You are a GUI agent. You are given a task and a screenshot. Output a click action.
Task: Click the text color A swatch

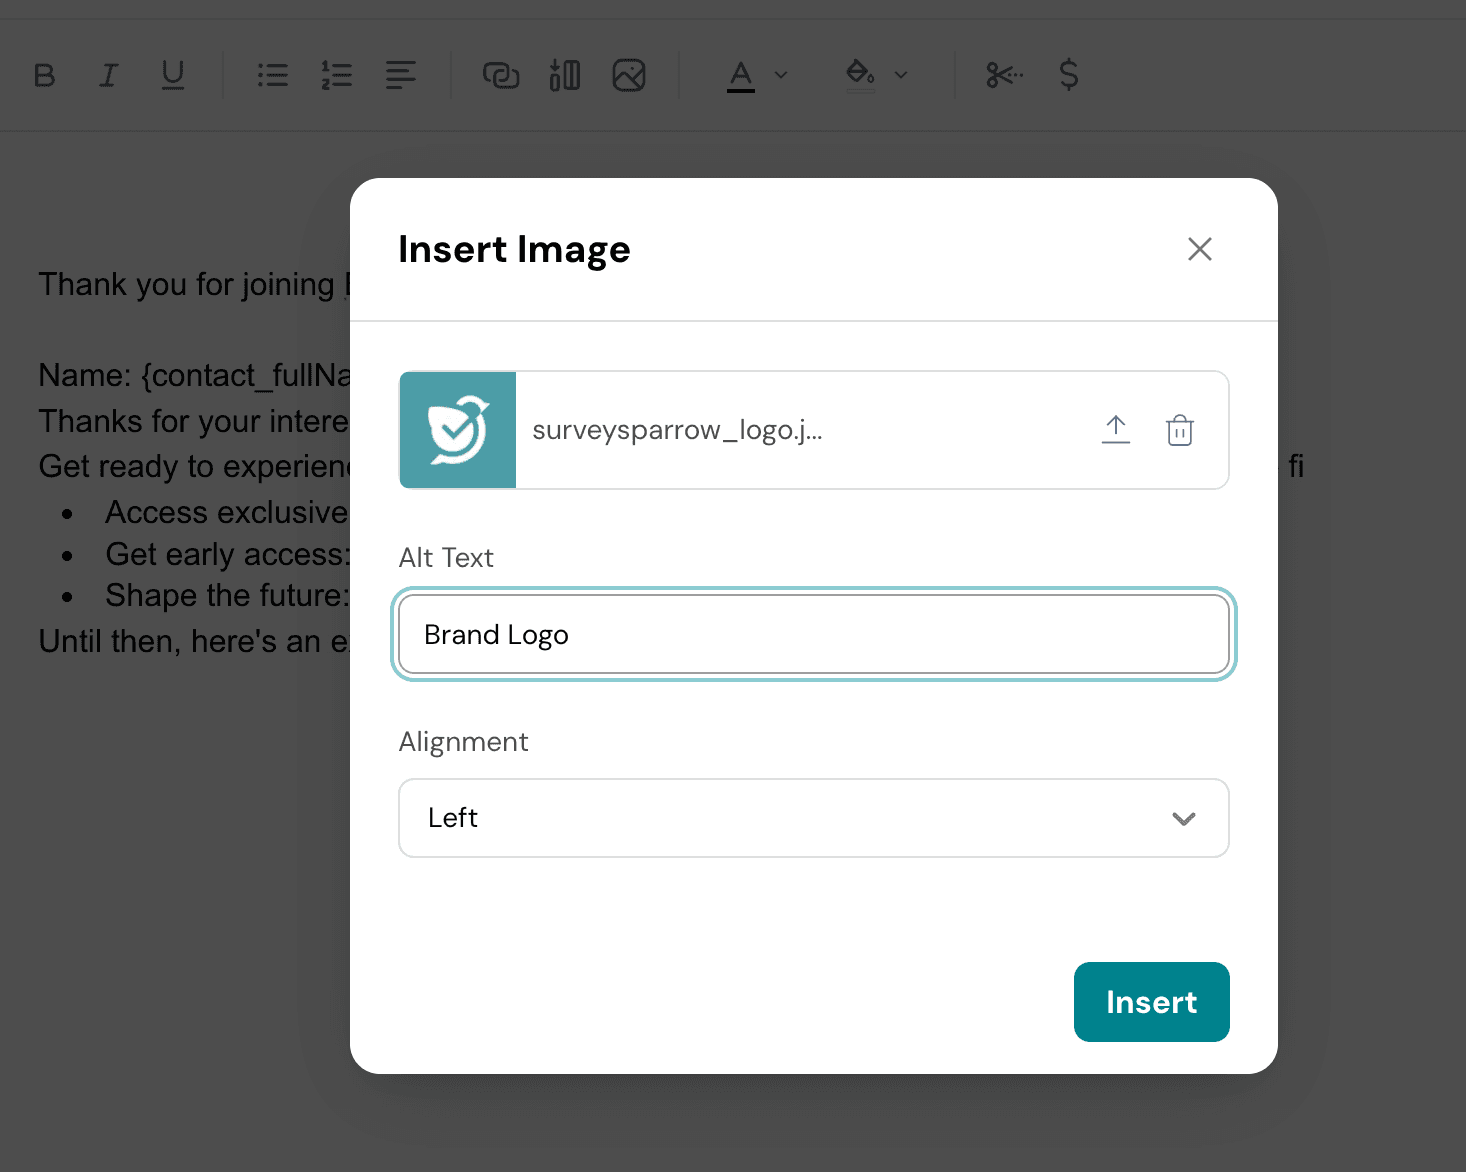pos(741,75)
